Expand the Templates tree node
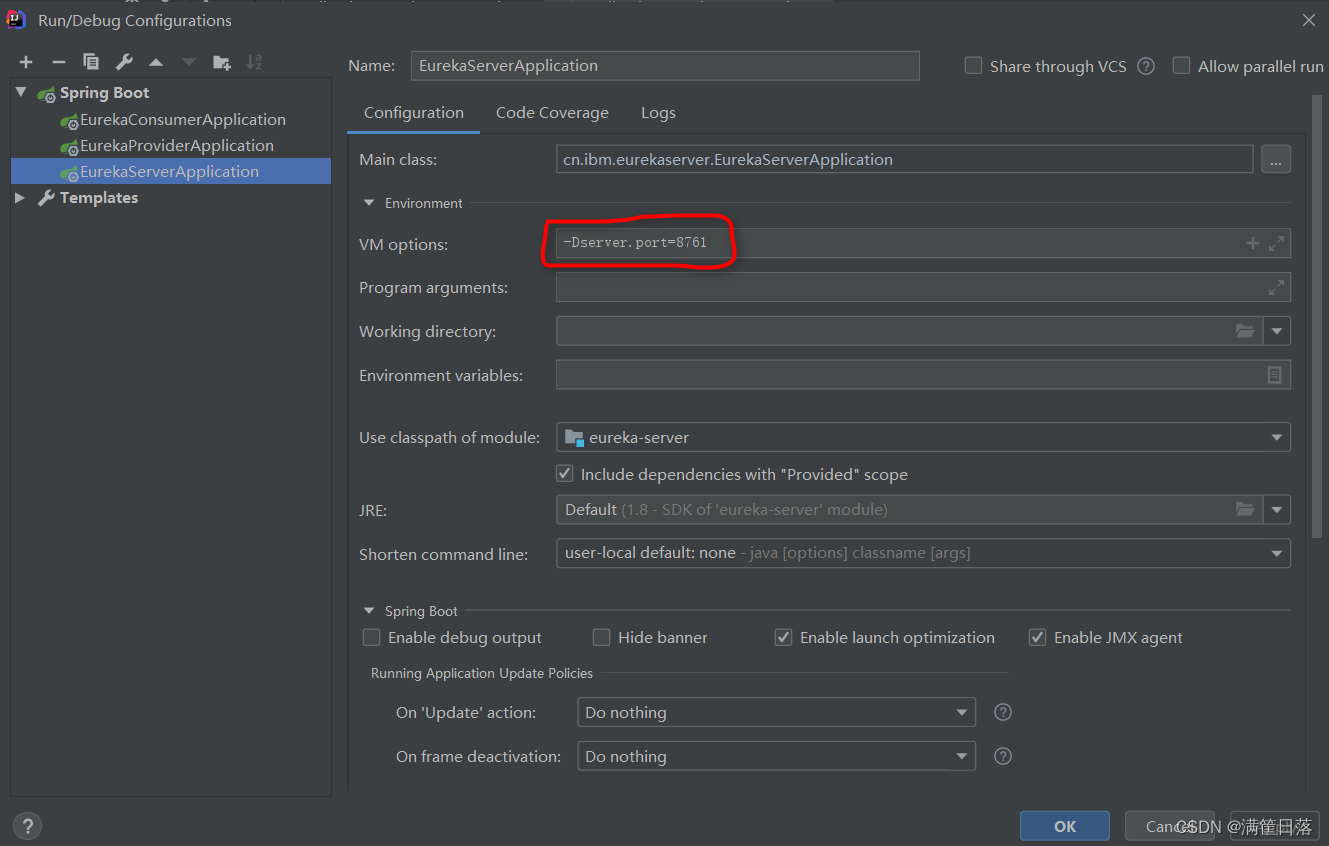 [20, 198]
